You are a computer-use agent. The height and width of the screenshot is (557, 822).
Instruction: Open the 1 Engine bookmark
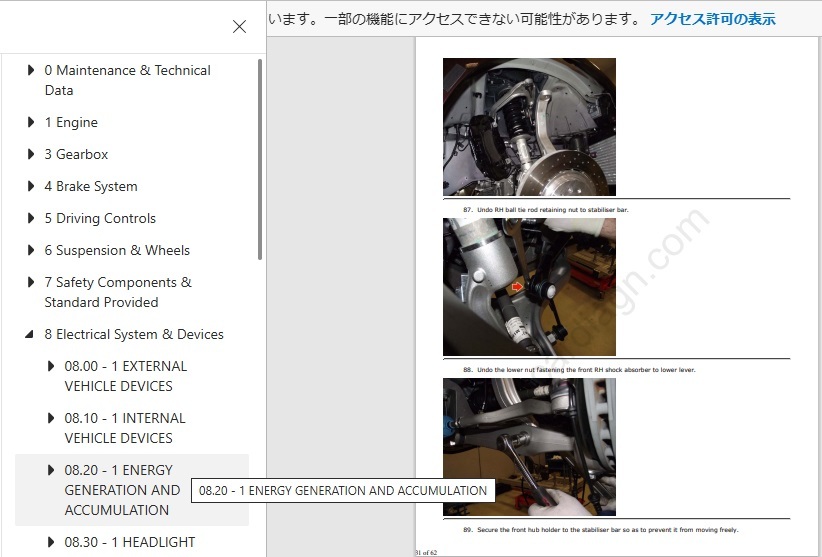click(x=71, y=122)
